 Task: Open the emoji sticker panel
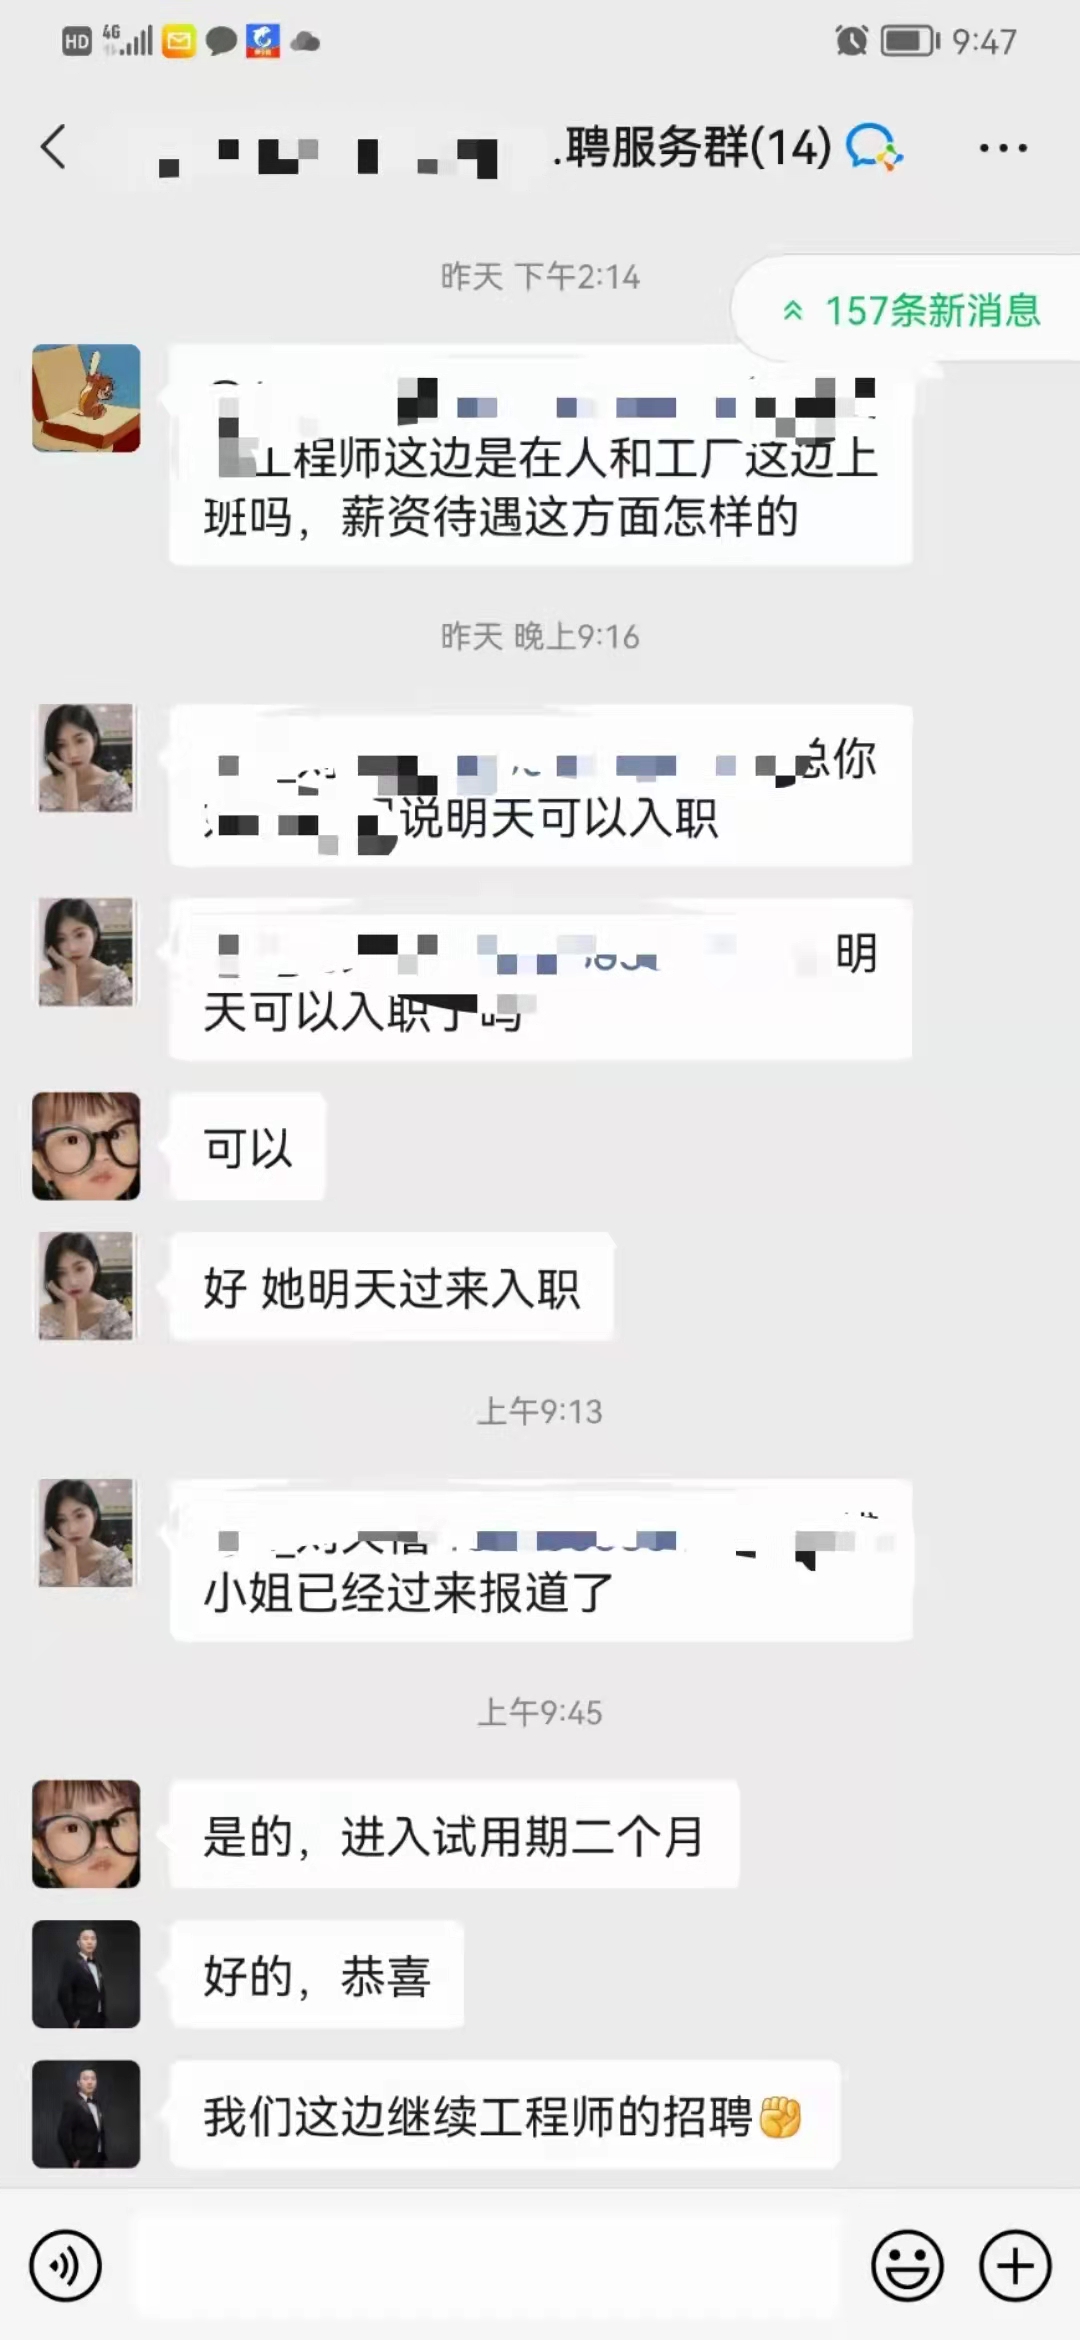[x=907, y=2265]
